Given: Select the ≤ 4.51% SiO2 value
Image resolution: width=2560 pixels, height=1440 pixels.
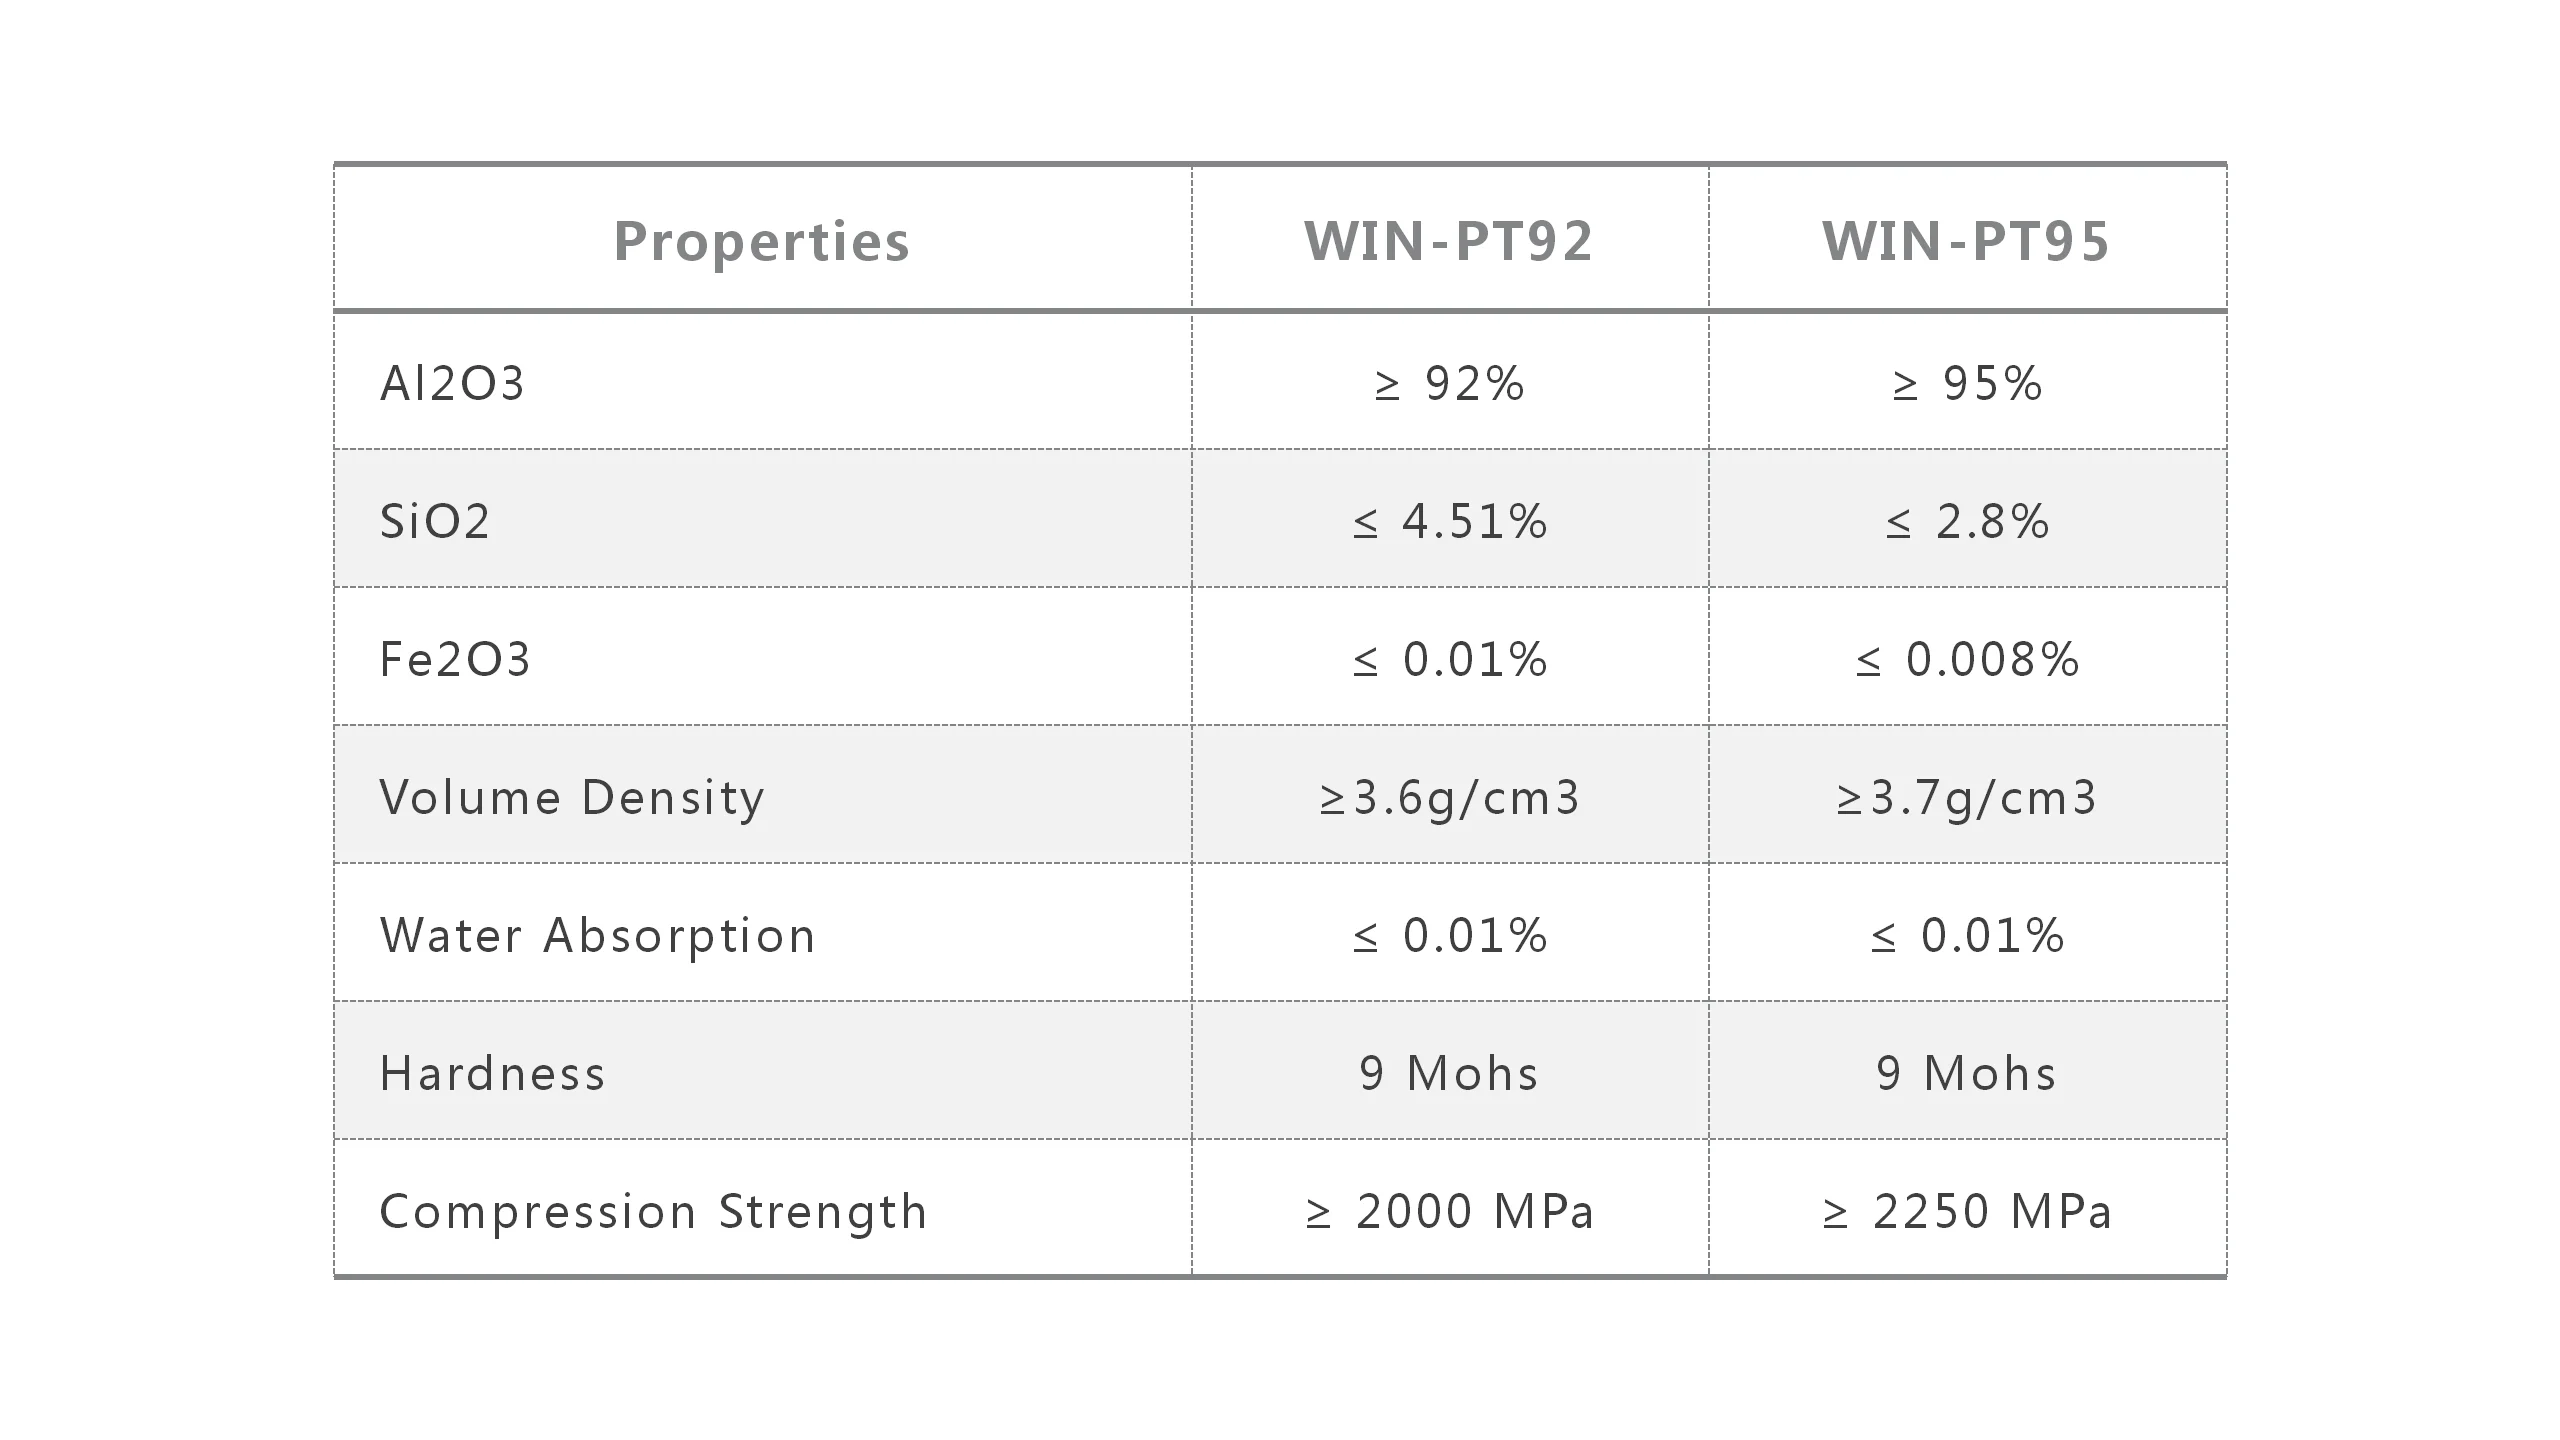Looking at the screenshot, I should pos(1449,522).
